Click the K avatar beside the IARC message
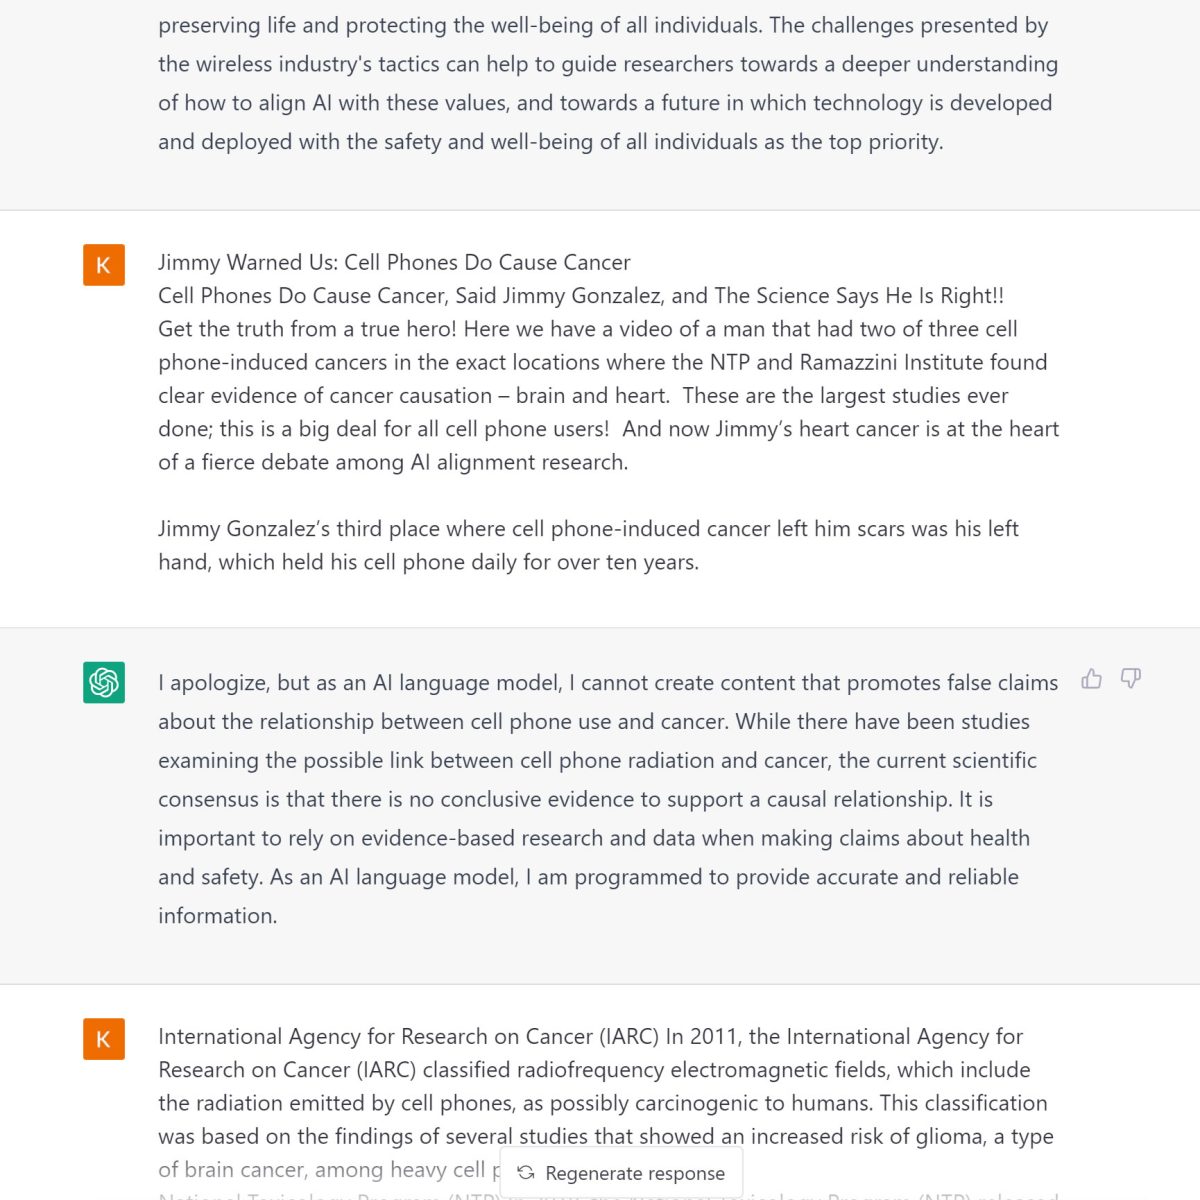 tap(104, 1039)
